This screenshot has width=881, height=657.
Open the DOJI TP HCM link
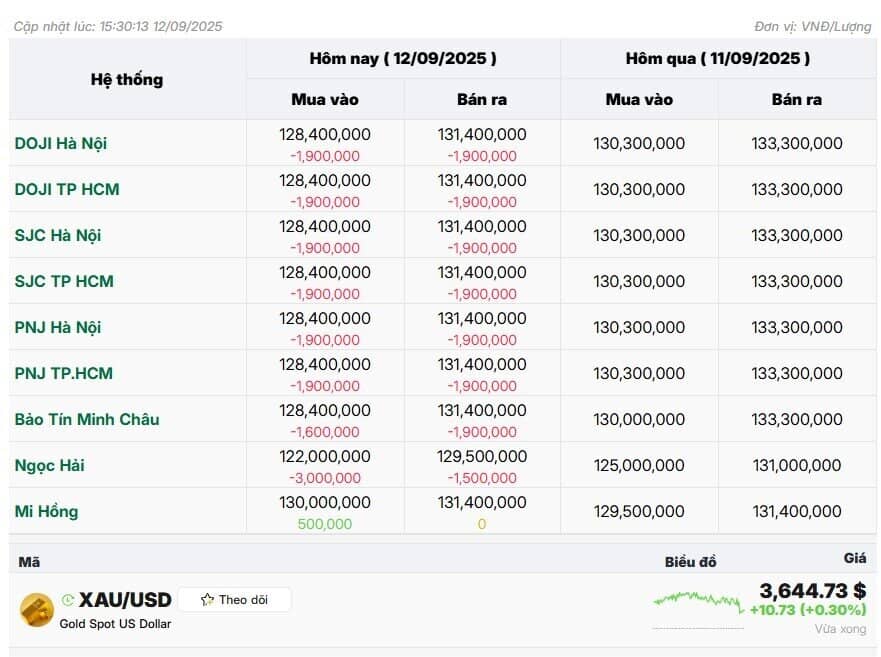[67, 189]
